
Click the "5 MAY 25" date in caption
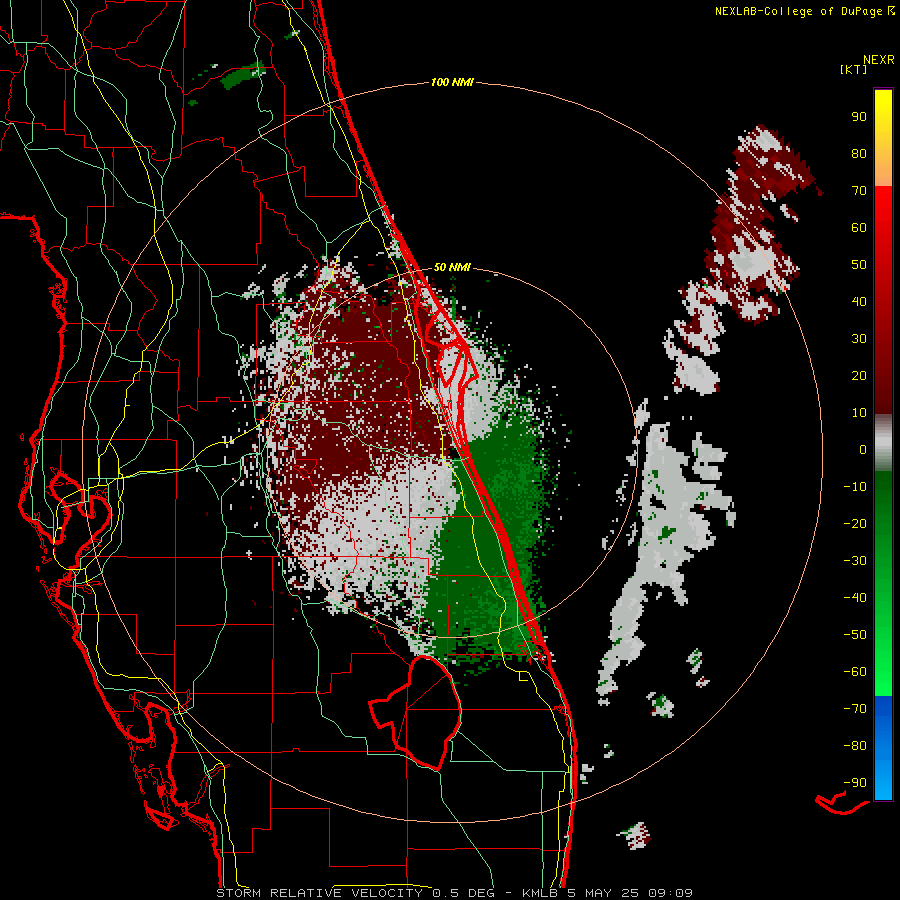tap(603, 893)
